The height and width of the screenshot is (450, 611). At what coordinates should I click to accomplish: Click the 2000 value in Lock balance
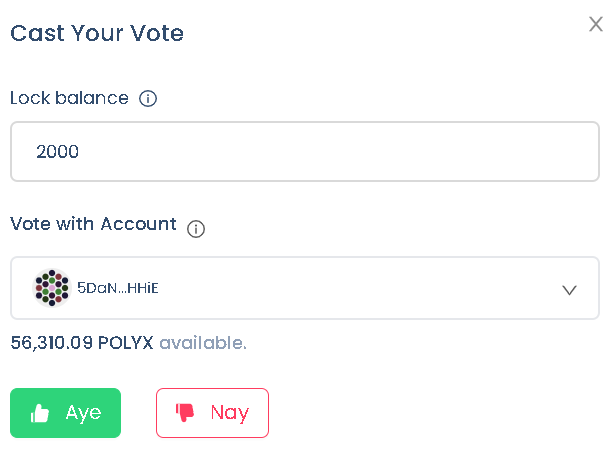pyautogui.click(x=57, y=152)
